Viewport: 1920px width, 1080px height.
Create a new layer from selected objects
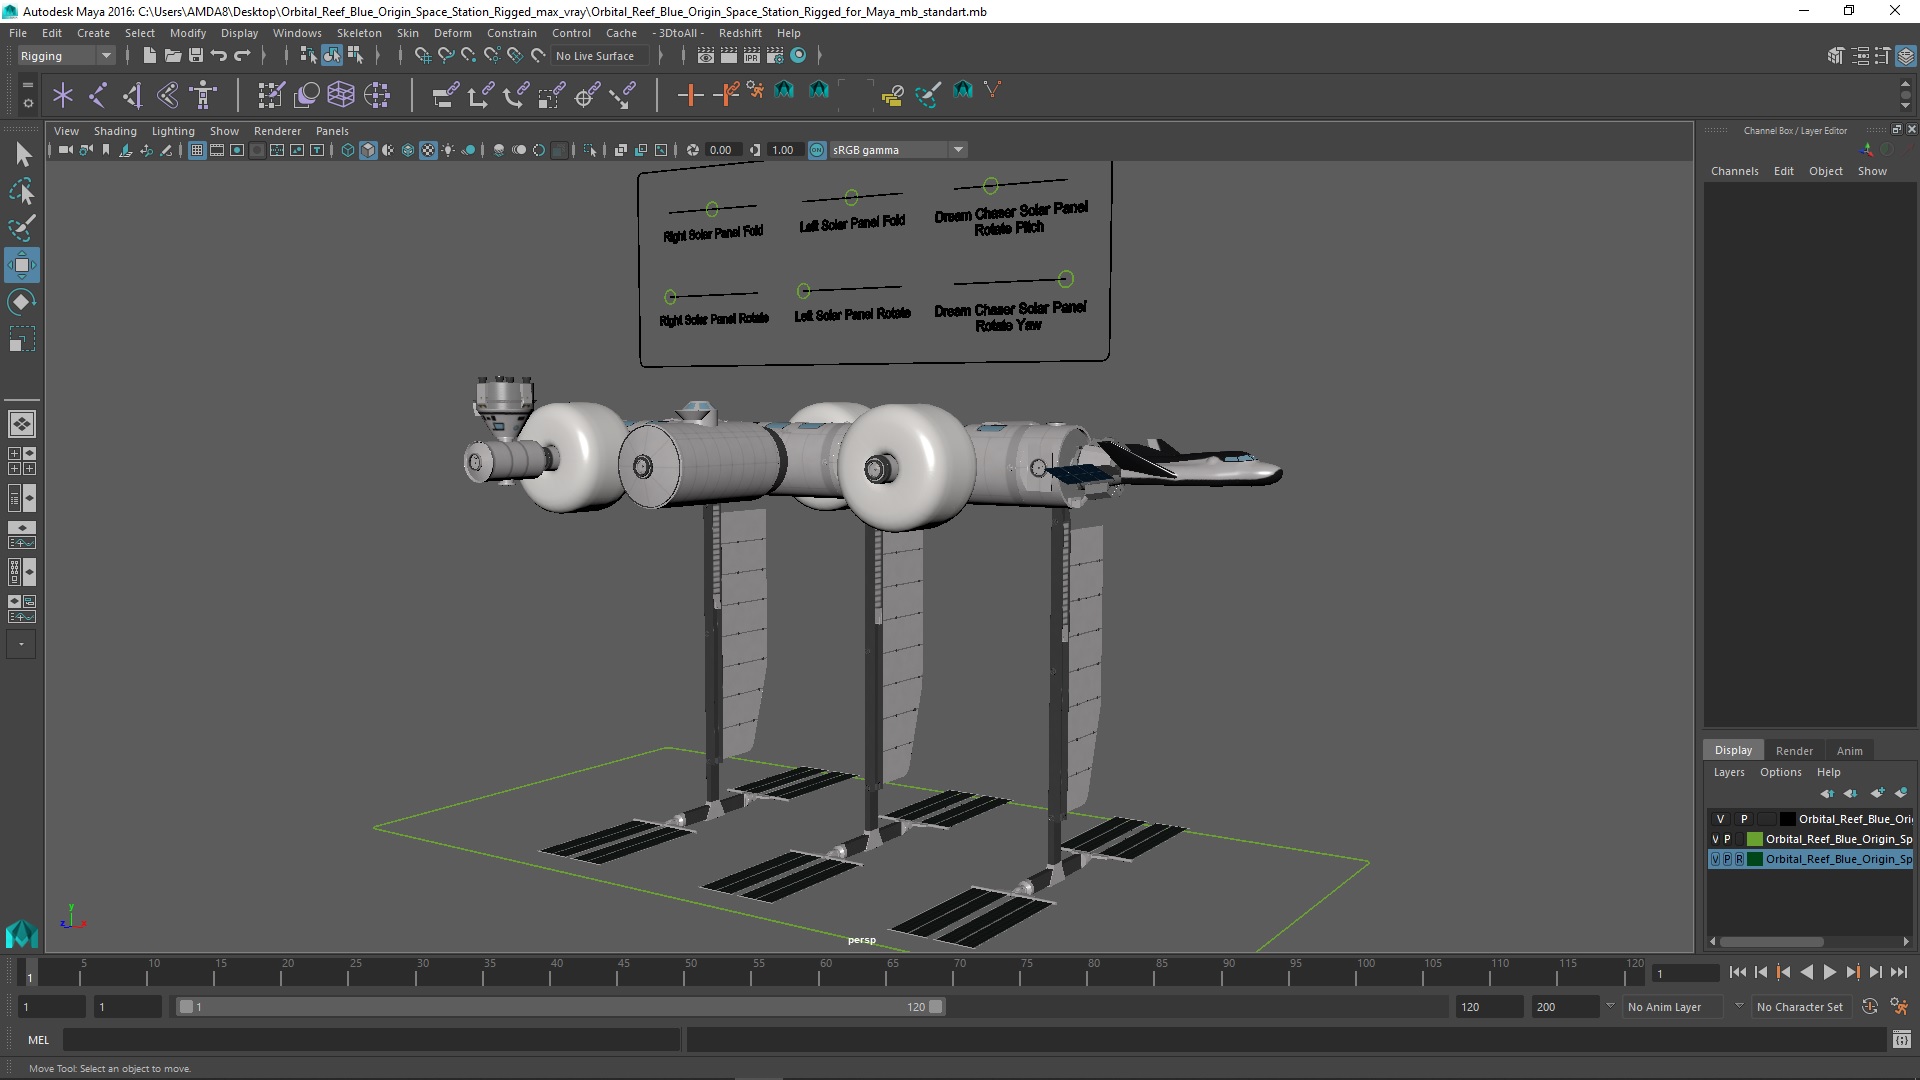pos(1900,793)
